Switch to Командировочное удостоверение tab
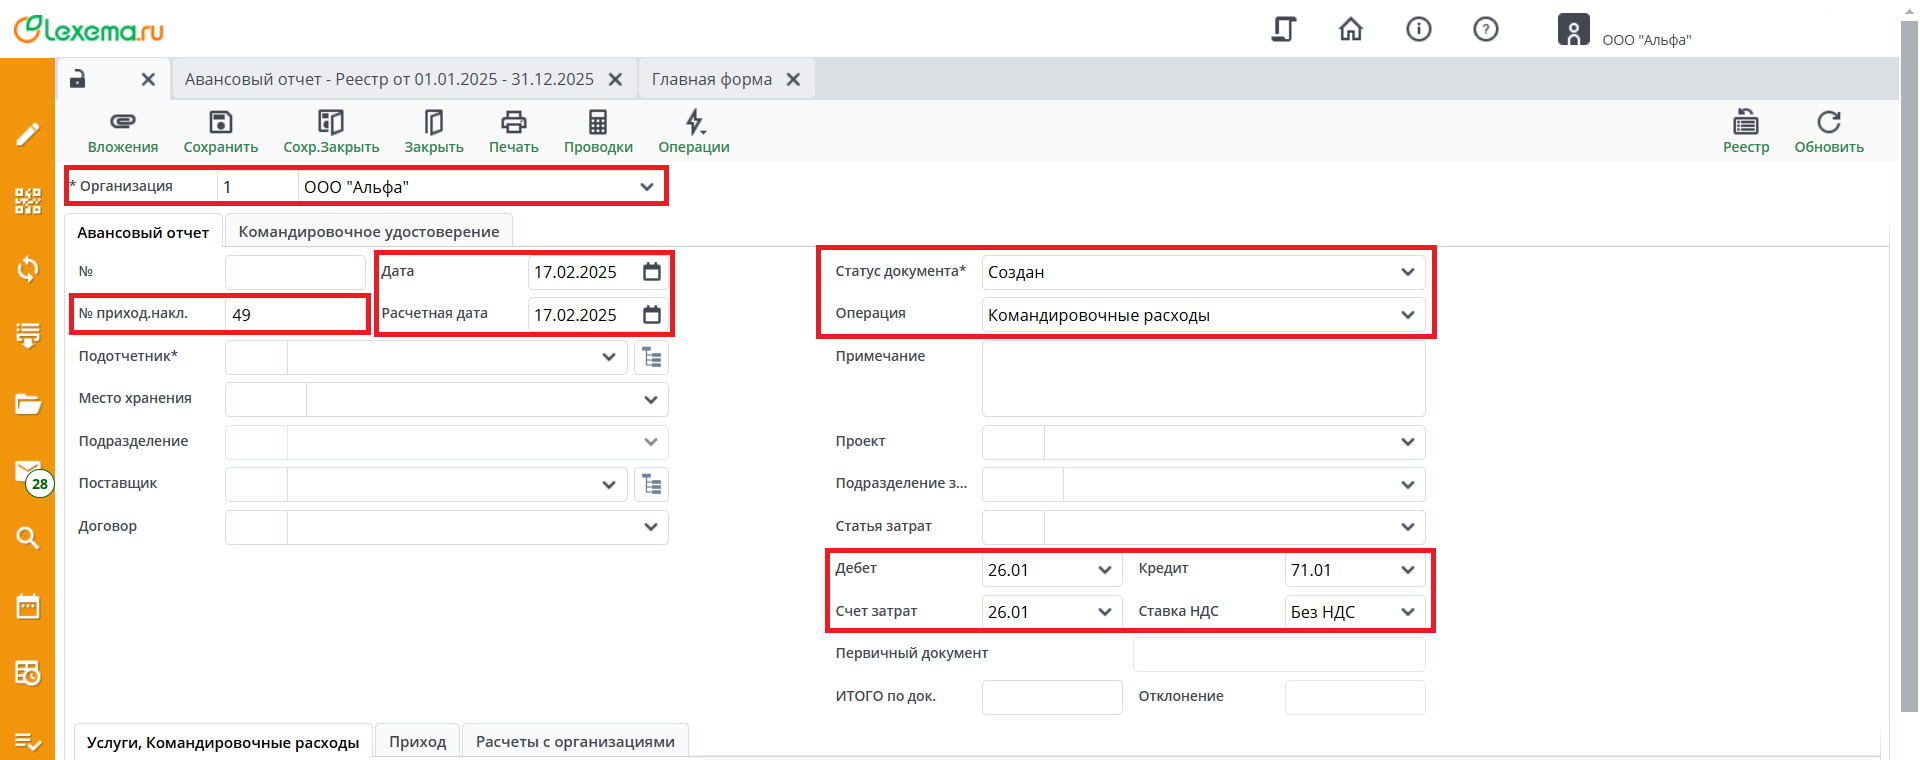The width and height of the screenshot is (1920, 760). [368, 232]
